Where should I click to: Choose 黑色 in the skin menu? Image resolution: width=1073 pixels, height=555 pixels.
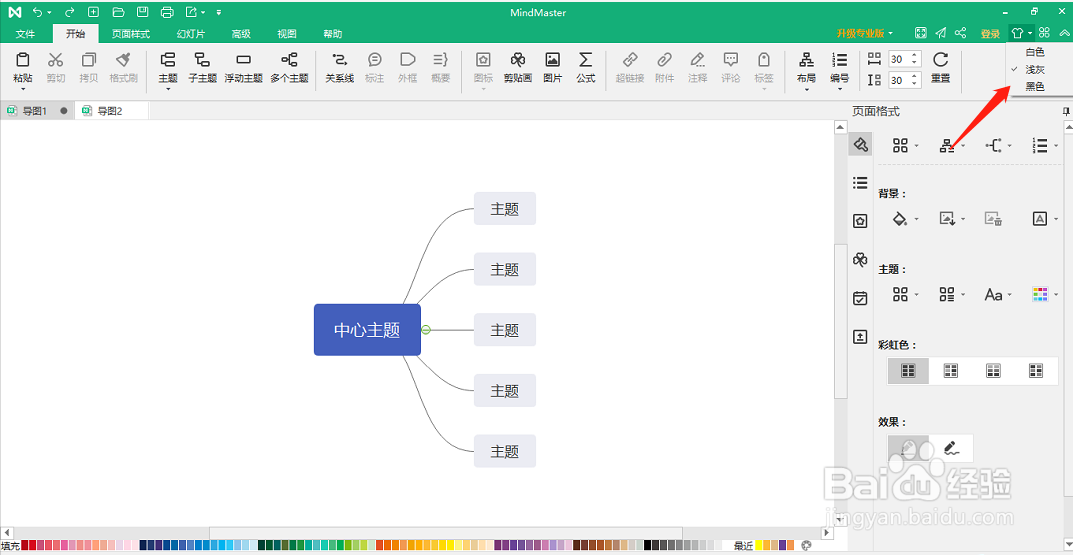point(1035,86)
